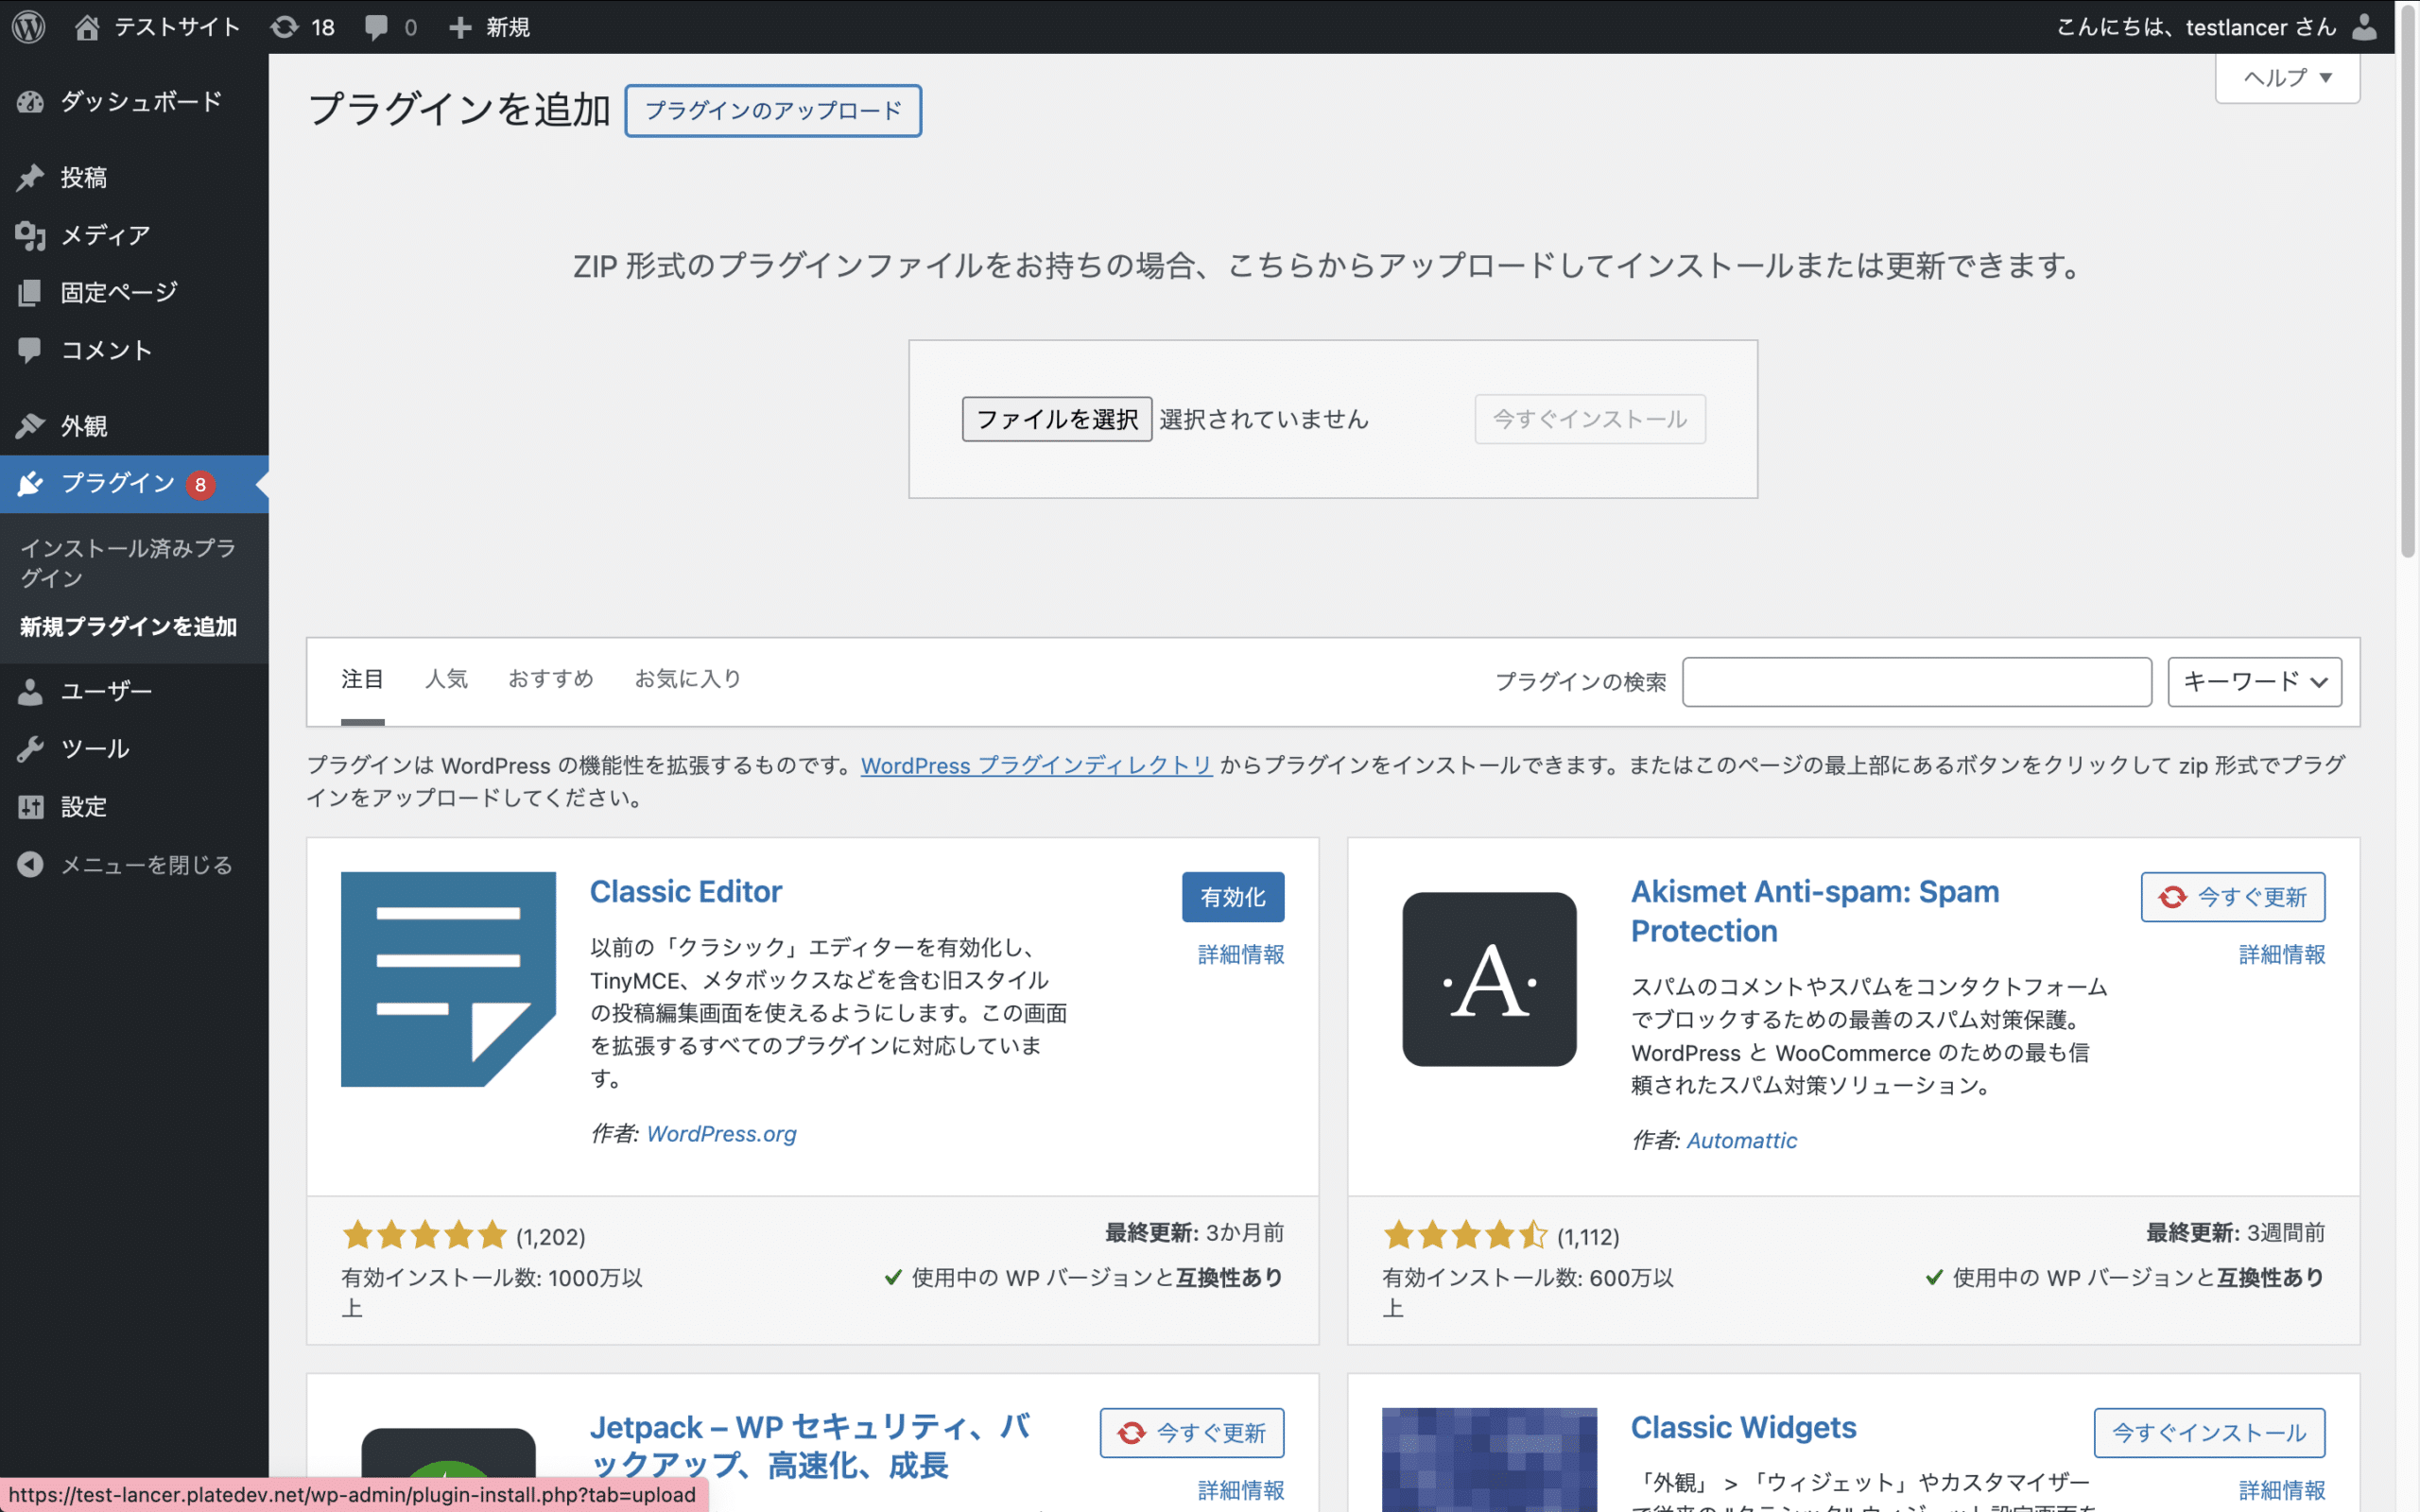
Task: Open 詳細情報 link for Jetpack
Action: 1241,1491
